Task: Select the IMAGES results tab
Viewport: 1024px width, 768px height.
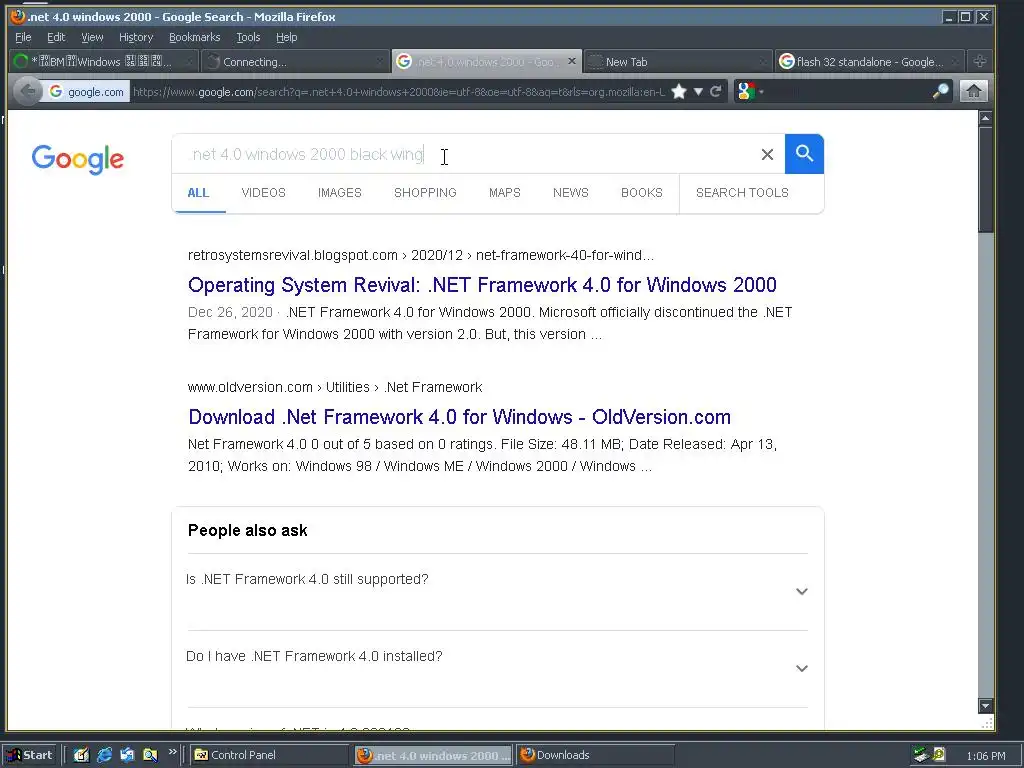Action: 340,193
